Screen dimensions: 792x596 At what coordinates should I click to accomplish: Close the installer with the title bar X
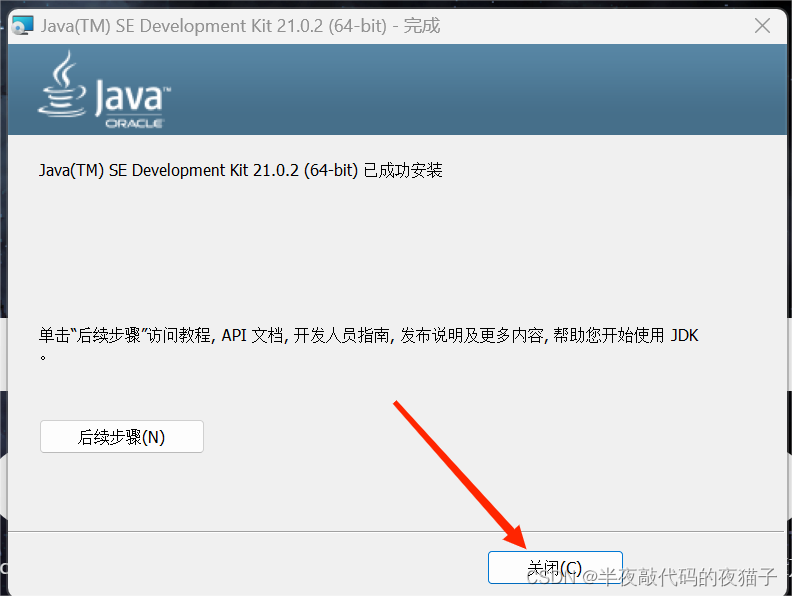click(762, 26)
